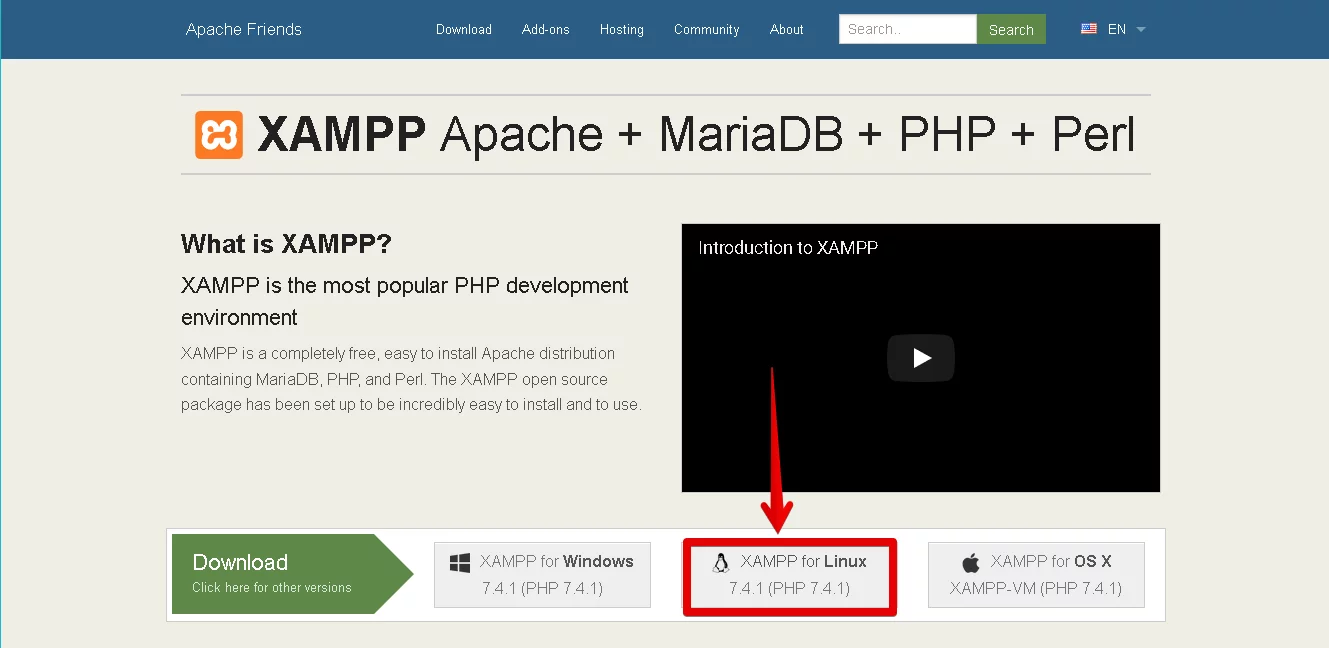Viewport: 1329px width, 648px height.
Task: Open the Download menu item
Action: click(x=464, y=29)
